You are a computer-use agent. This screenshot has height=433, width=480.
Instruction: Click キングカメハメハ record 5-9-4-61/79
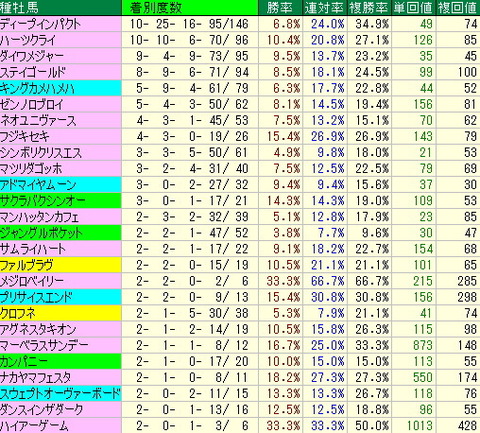coord(192,88)
